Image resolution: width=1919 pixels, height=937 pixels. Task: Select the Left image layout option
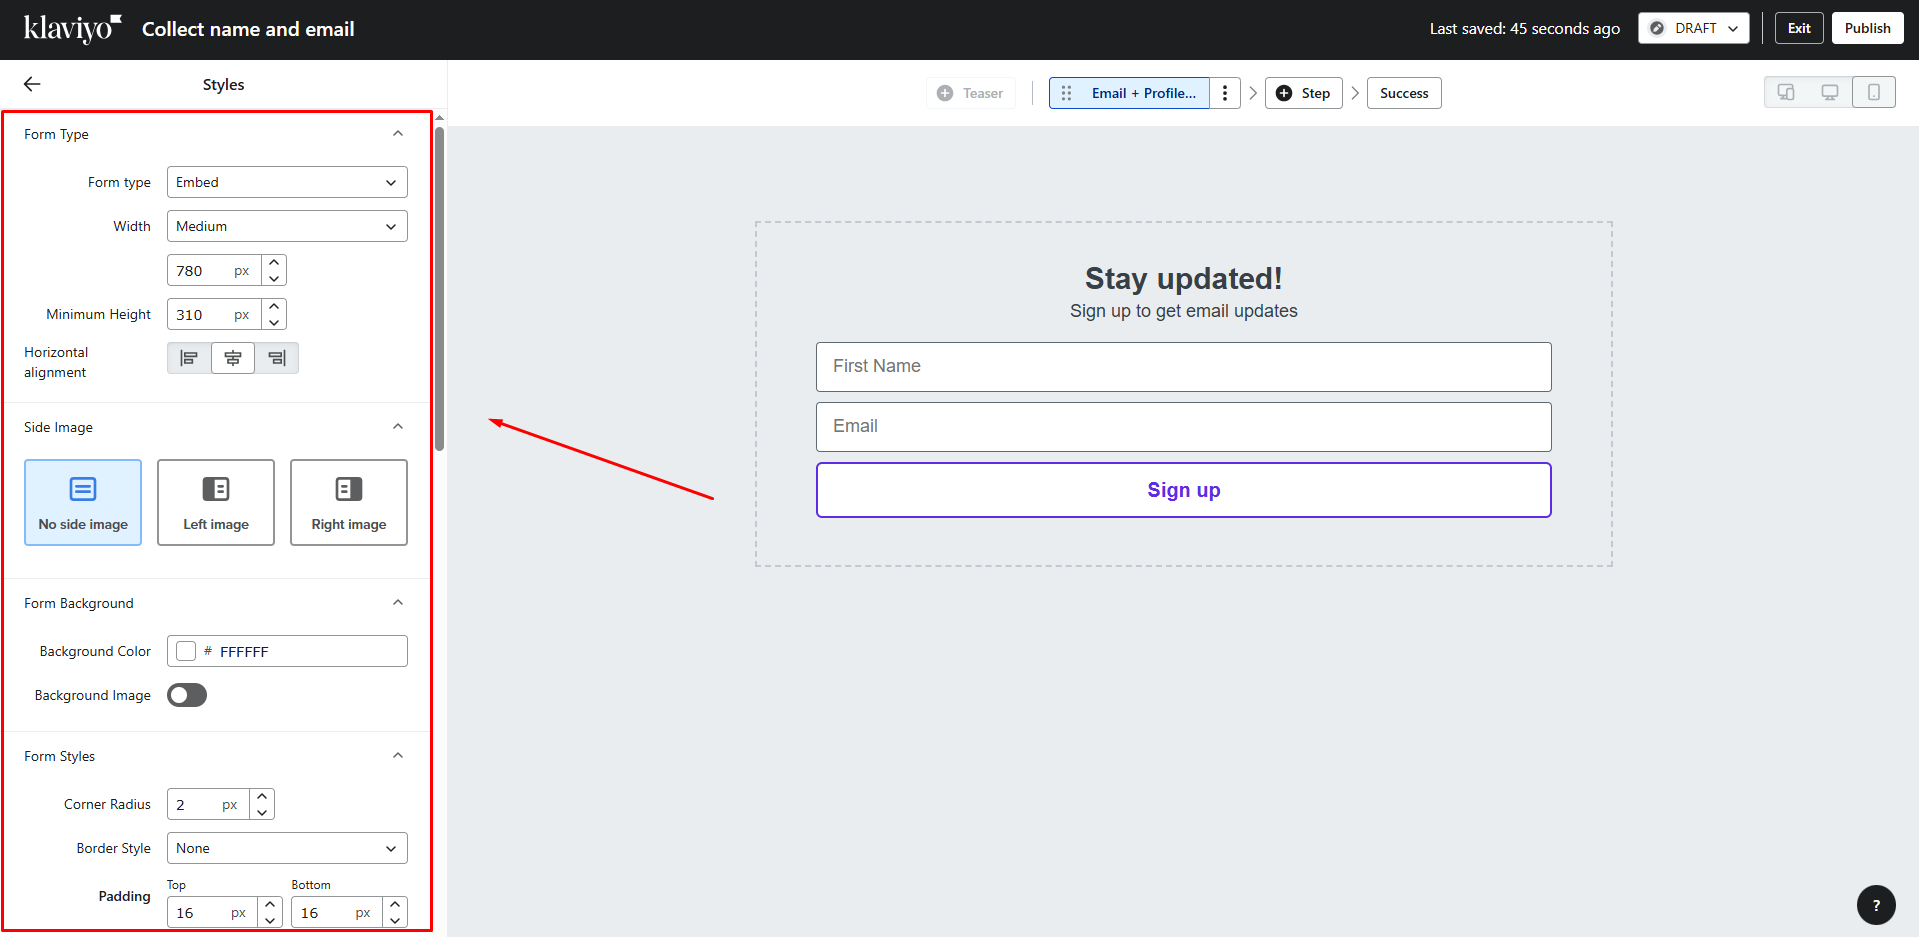216,502
